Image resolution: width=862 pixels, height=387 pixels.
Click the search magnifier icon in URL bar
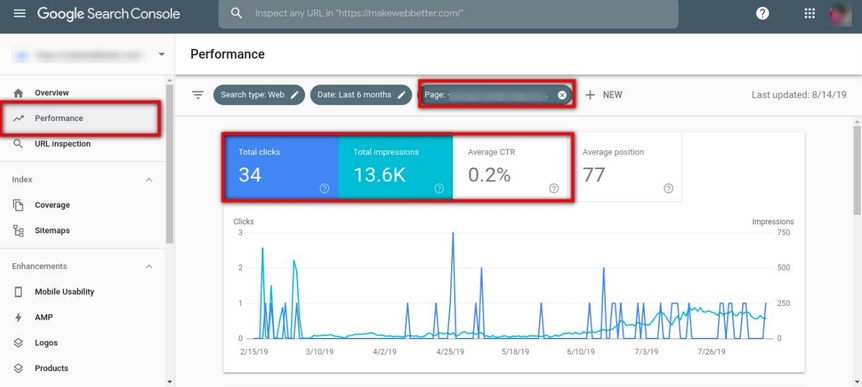tap(236, 13)
